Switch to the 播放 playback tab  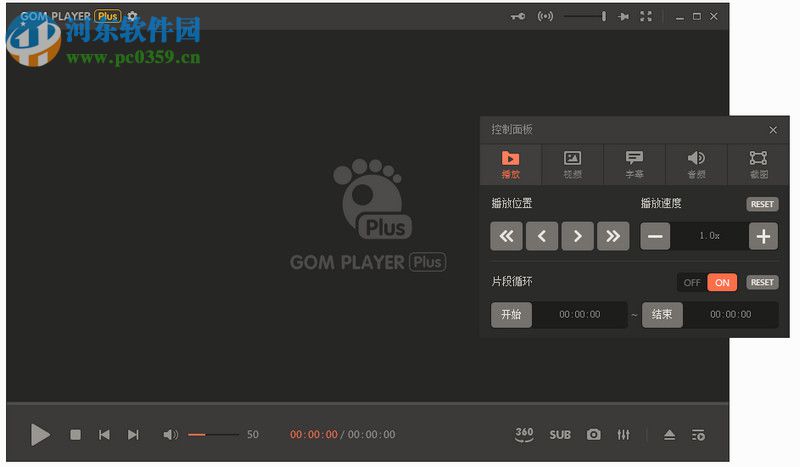(x=511, y=164)
